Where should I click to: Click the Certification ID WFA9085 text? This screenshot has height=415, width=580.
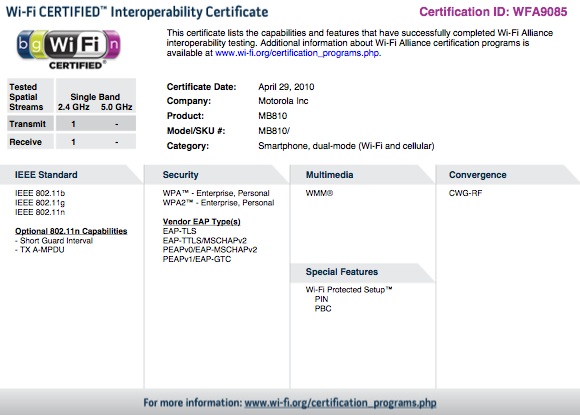point(493,12)
